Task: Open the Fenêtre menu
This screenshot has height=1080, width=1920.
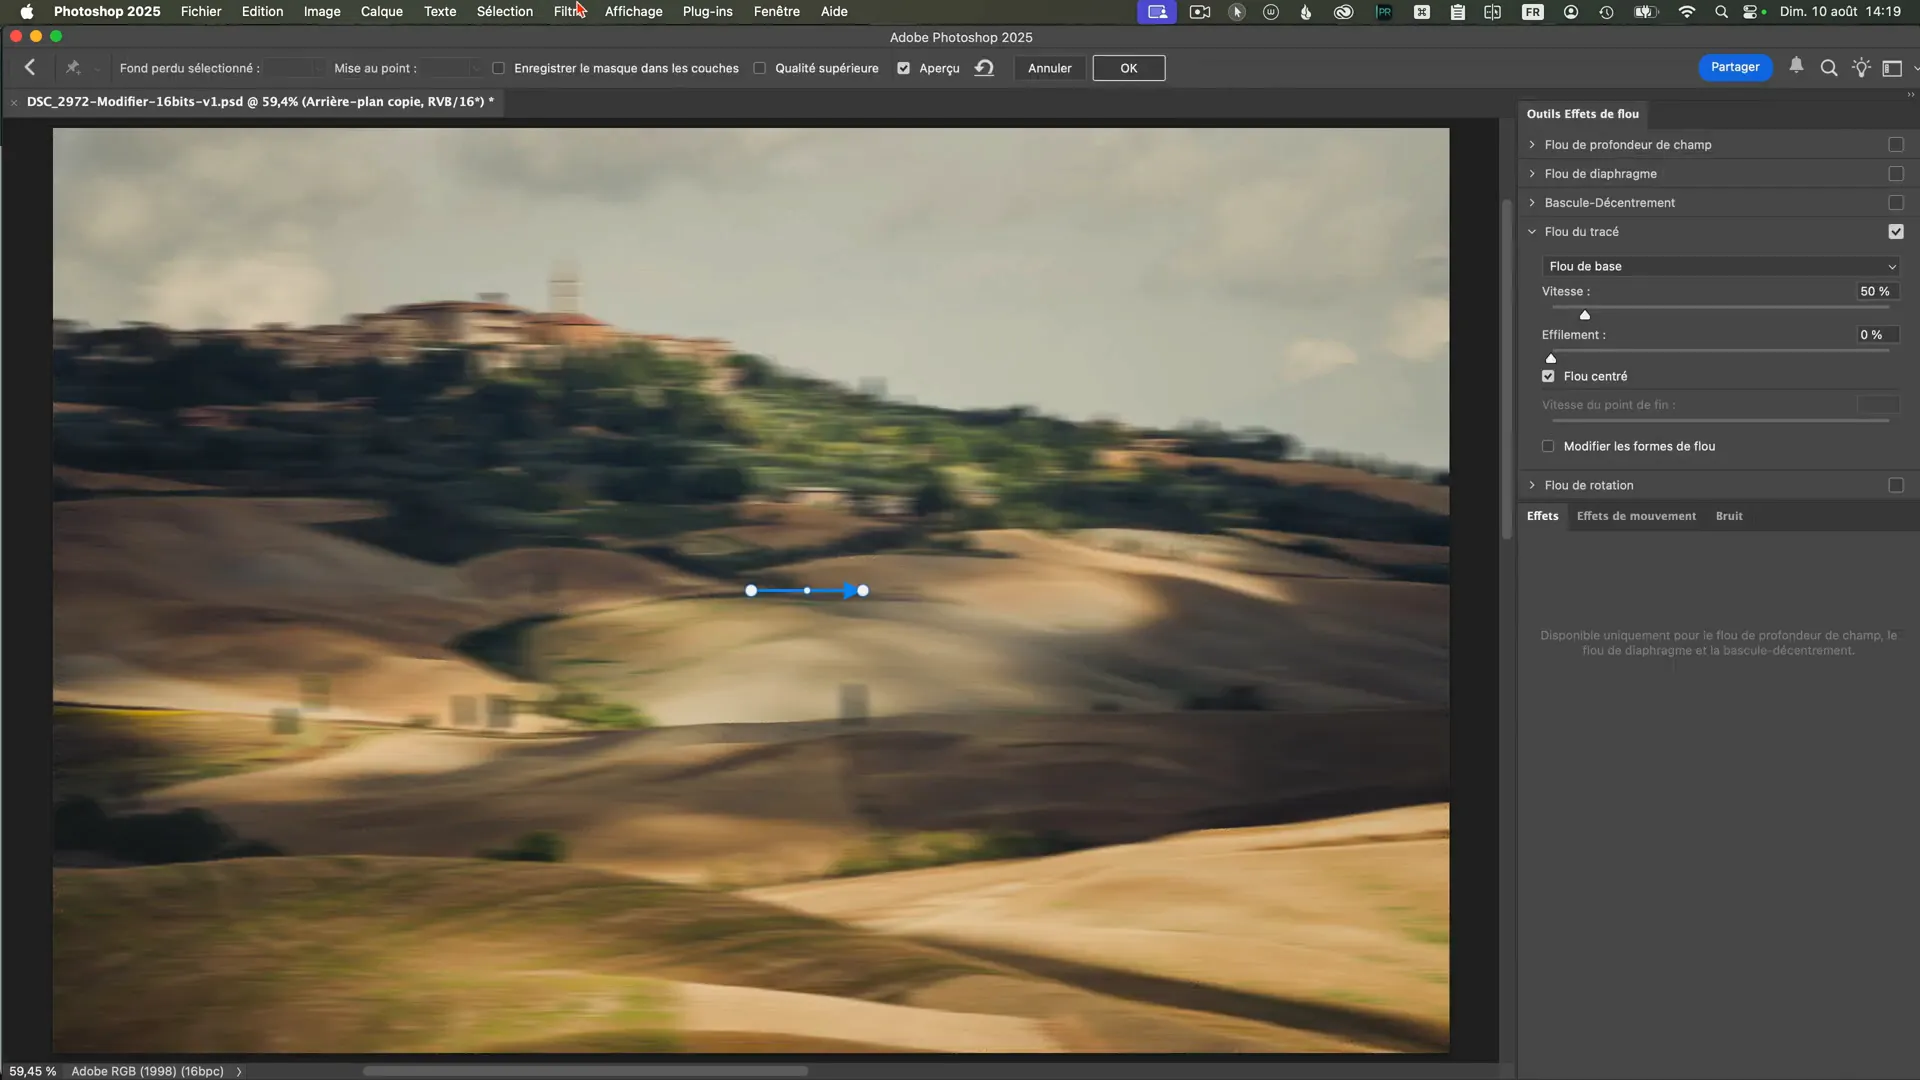Action: coord(776,11)
